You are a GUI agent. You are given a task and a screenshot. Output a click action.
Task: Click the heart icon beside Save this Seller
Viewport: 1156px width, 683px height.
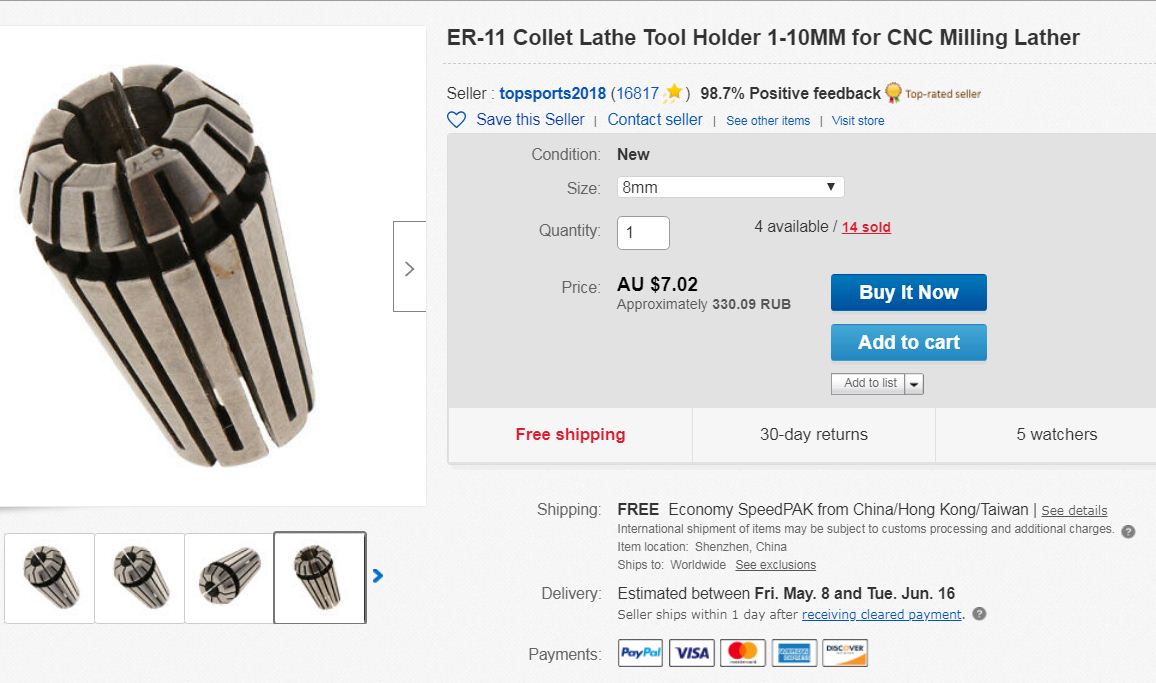pyautogui.click(x=457, y=120)
